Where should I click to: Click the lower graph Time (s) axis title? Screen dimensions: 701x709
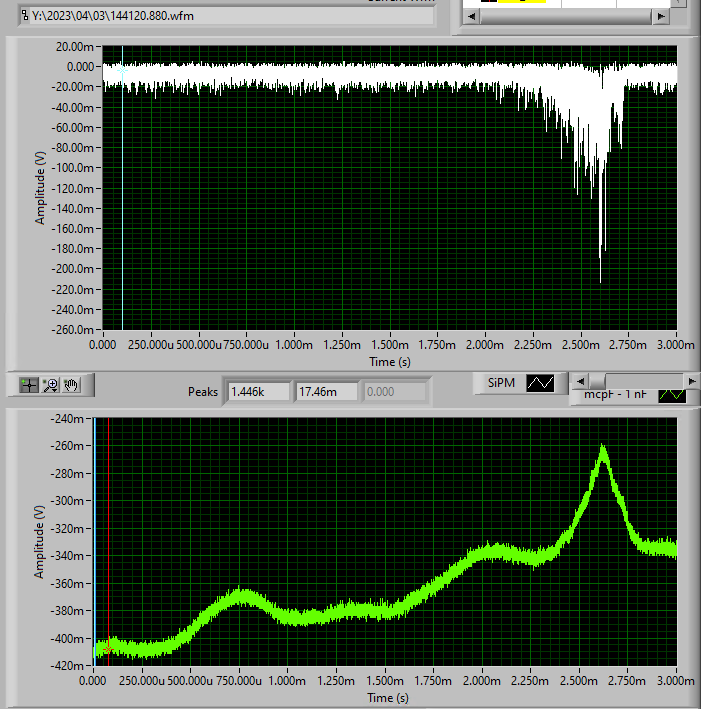pos(388,698)
